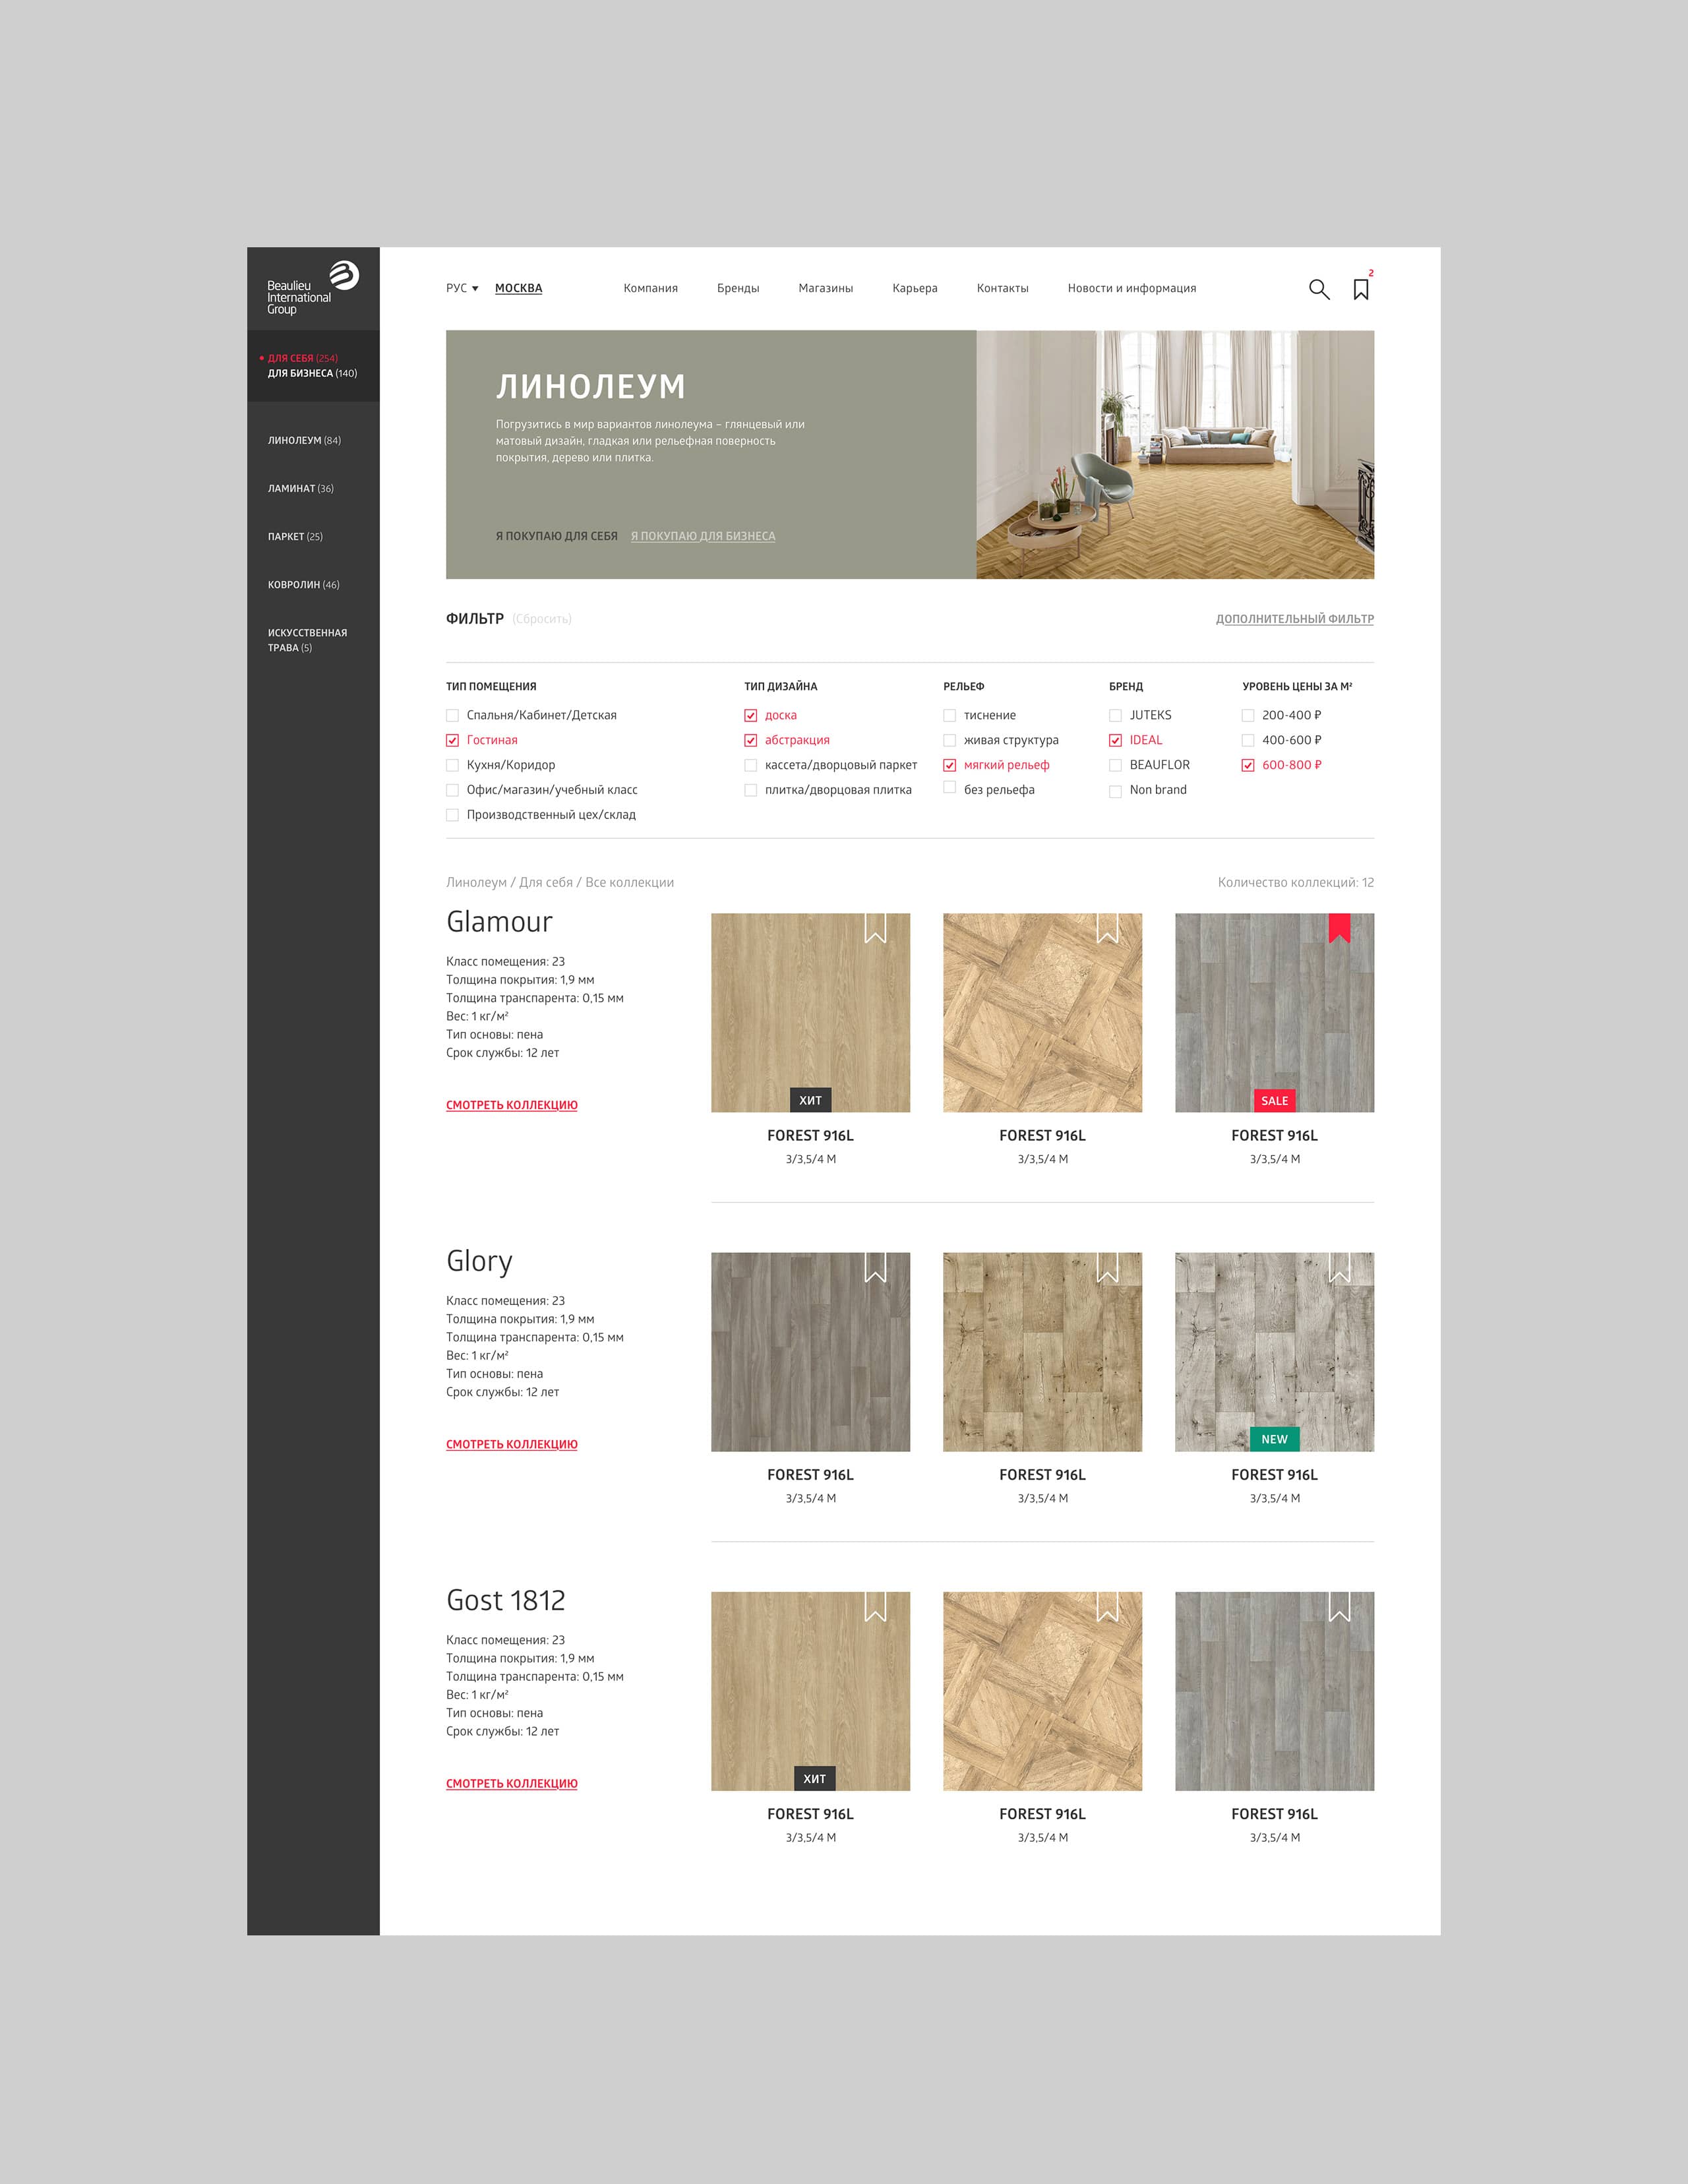Click Линолеум in the breadcrumb
The width and height of the screenshot is (1688, 2184).
pyautogui.click(x=476, y=882)
